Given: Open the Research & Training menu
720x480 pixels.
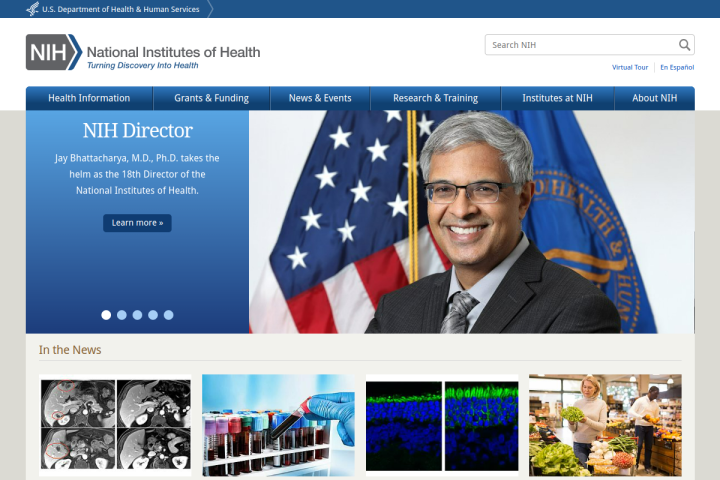Looking at the screenshot, I should [435, 98].
